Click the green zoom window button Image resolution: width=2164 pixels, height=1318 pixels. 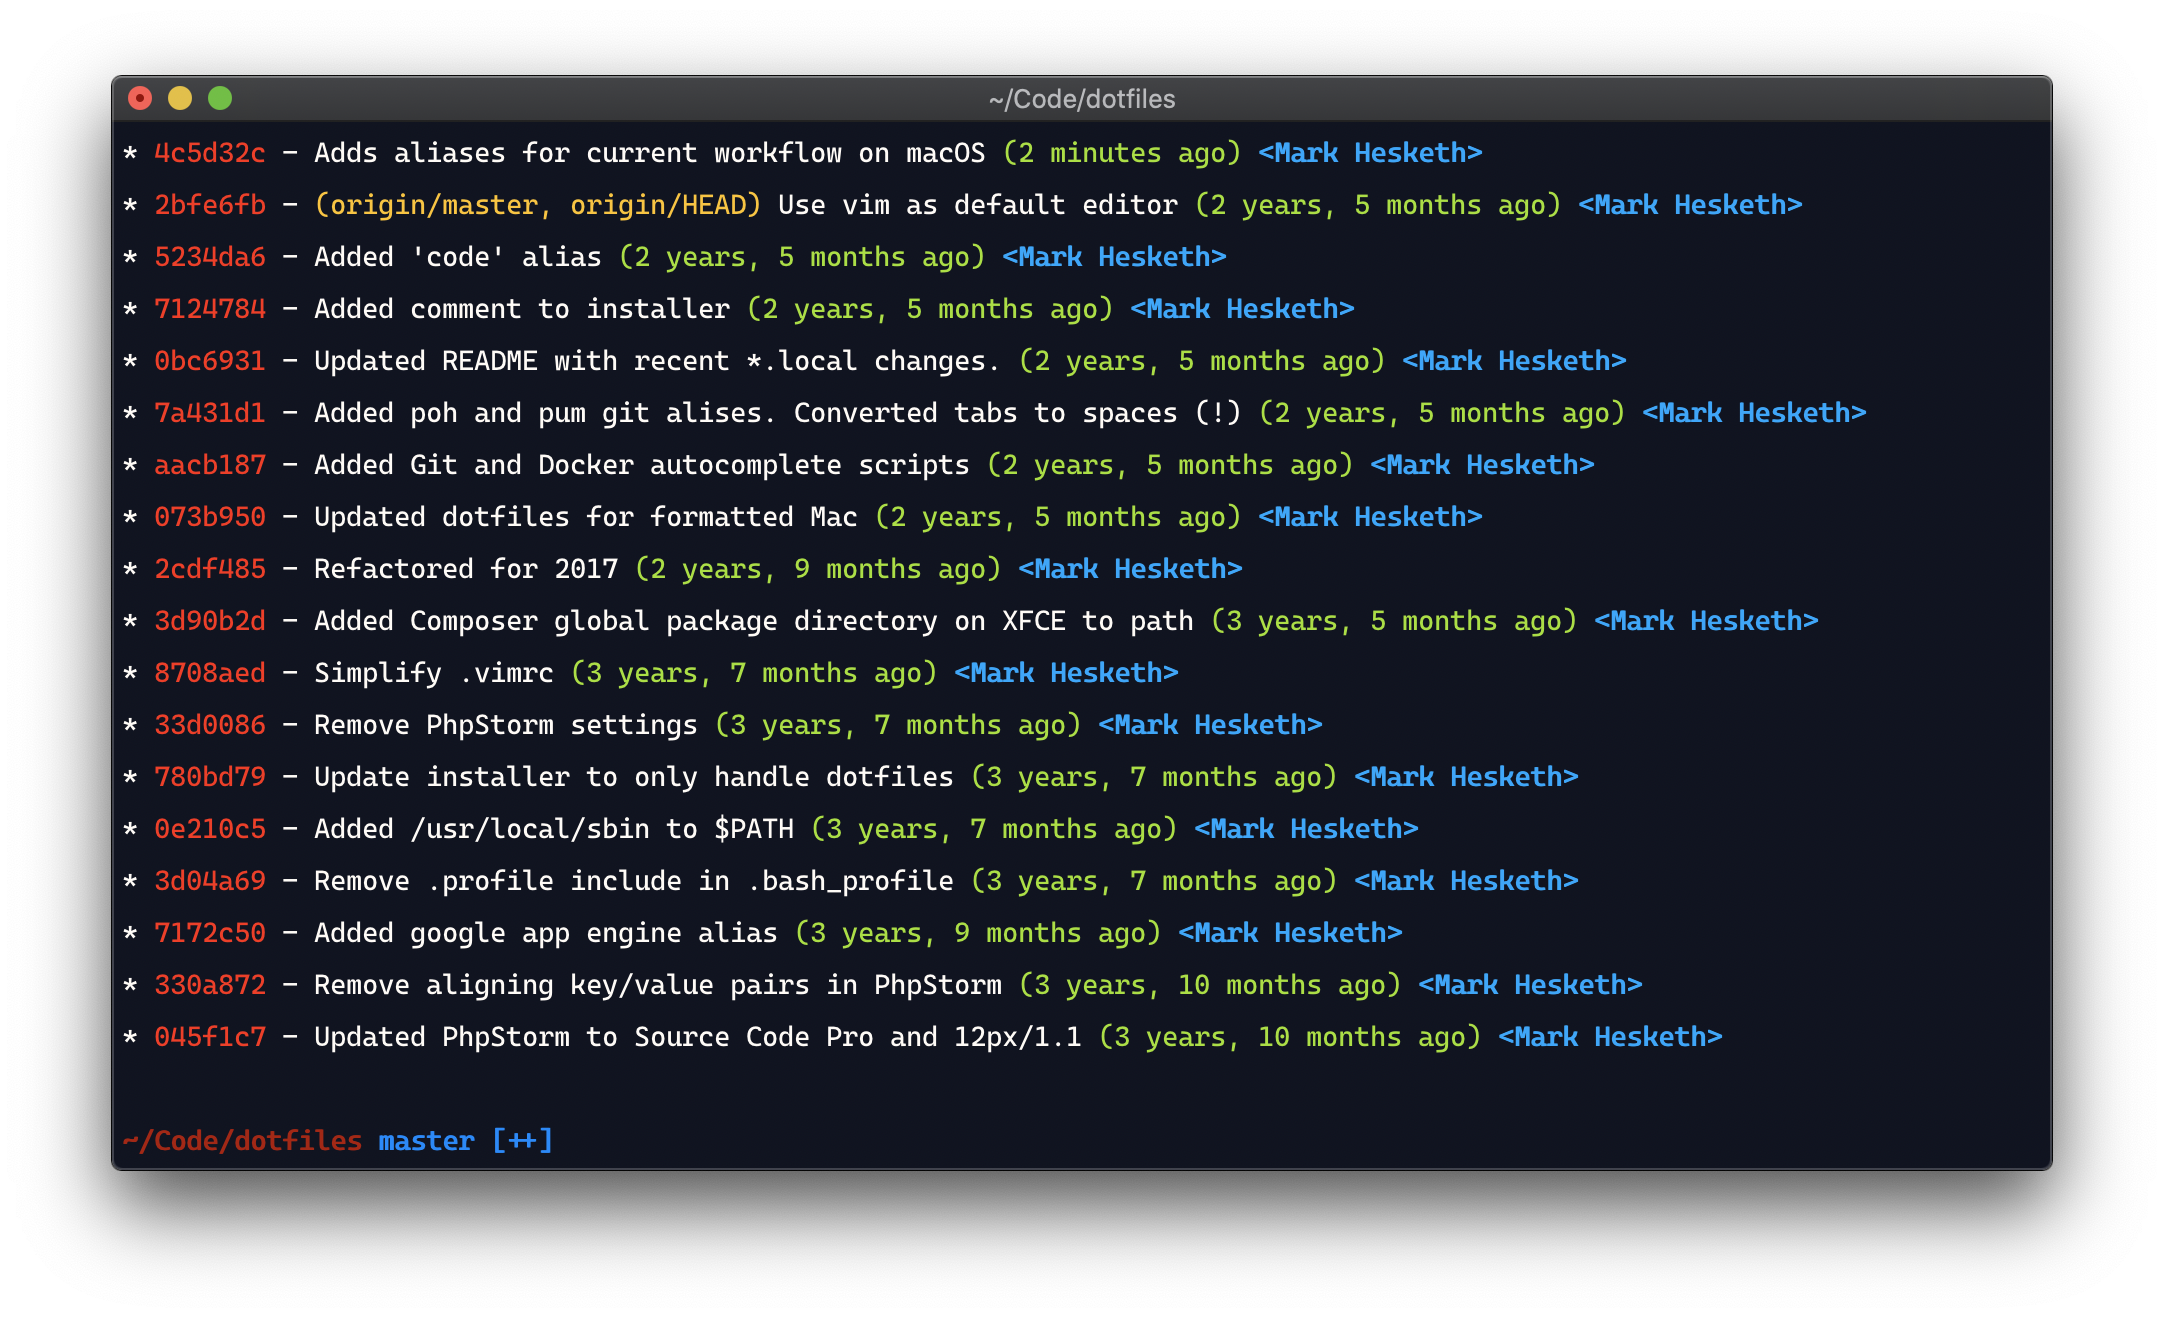220,98
